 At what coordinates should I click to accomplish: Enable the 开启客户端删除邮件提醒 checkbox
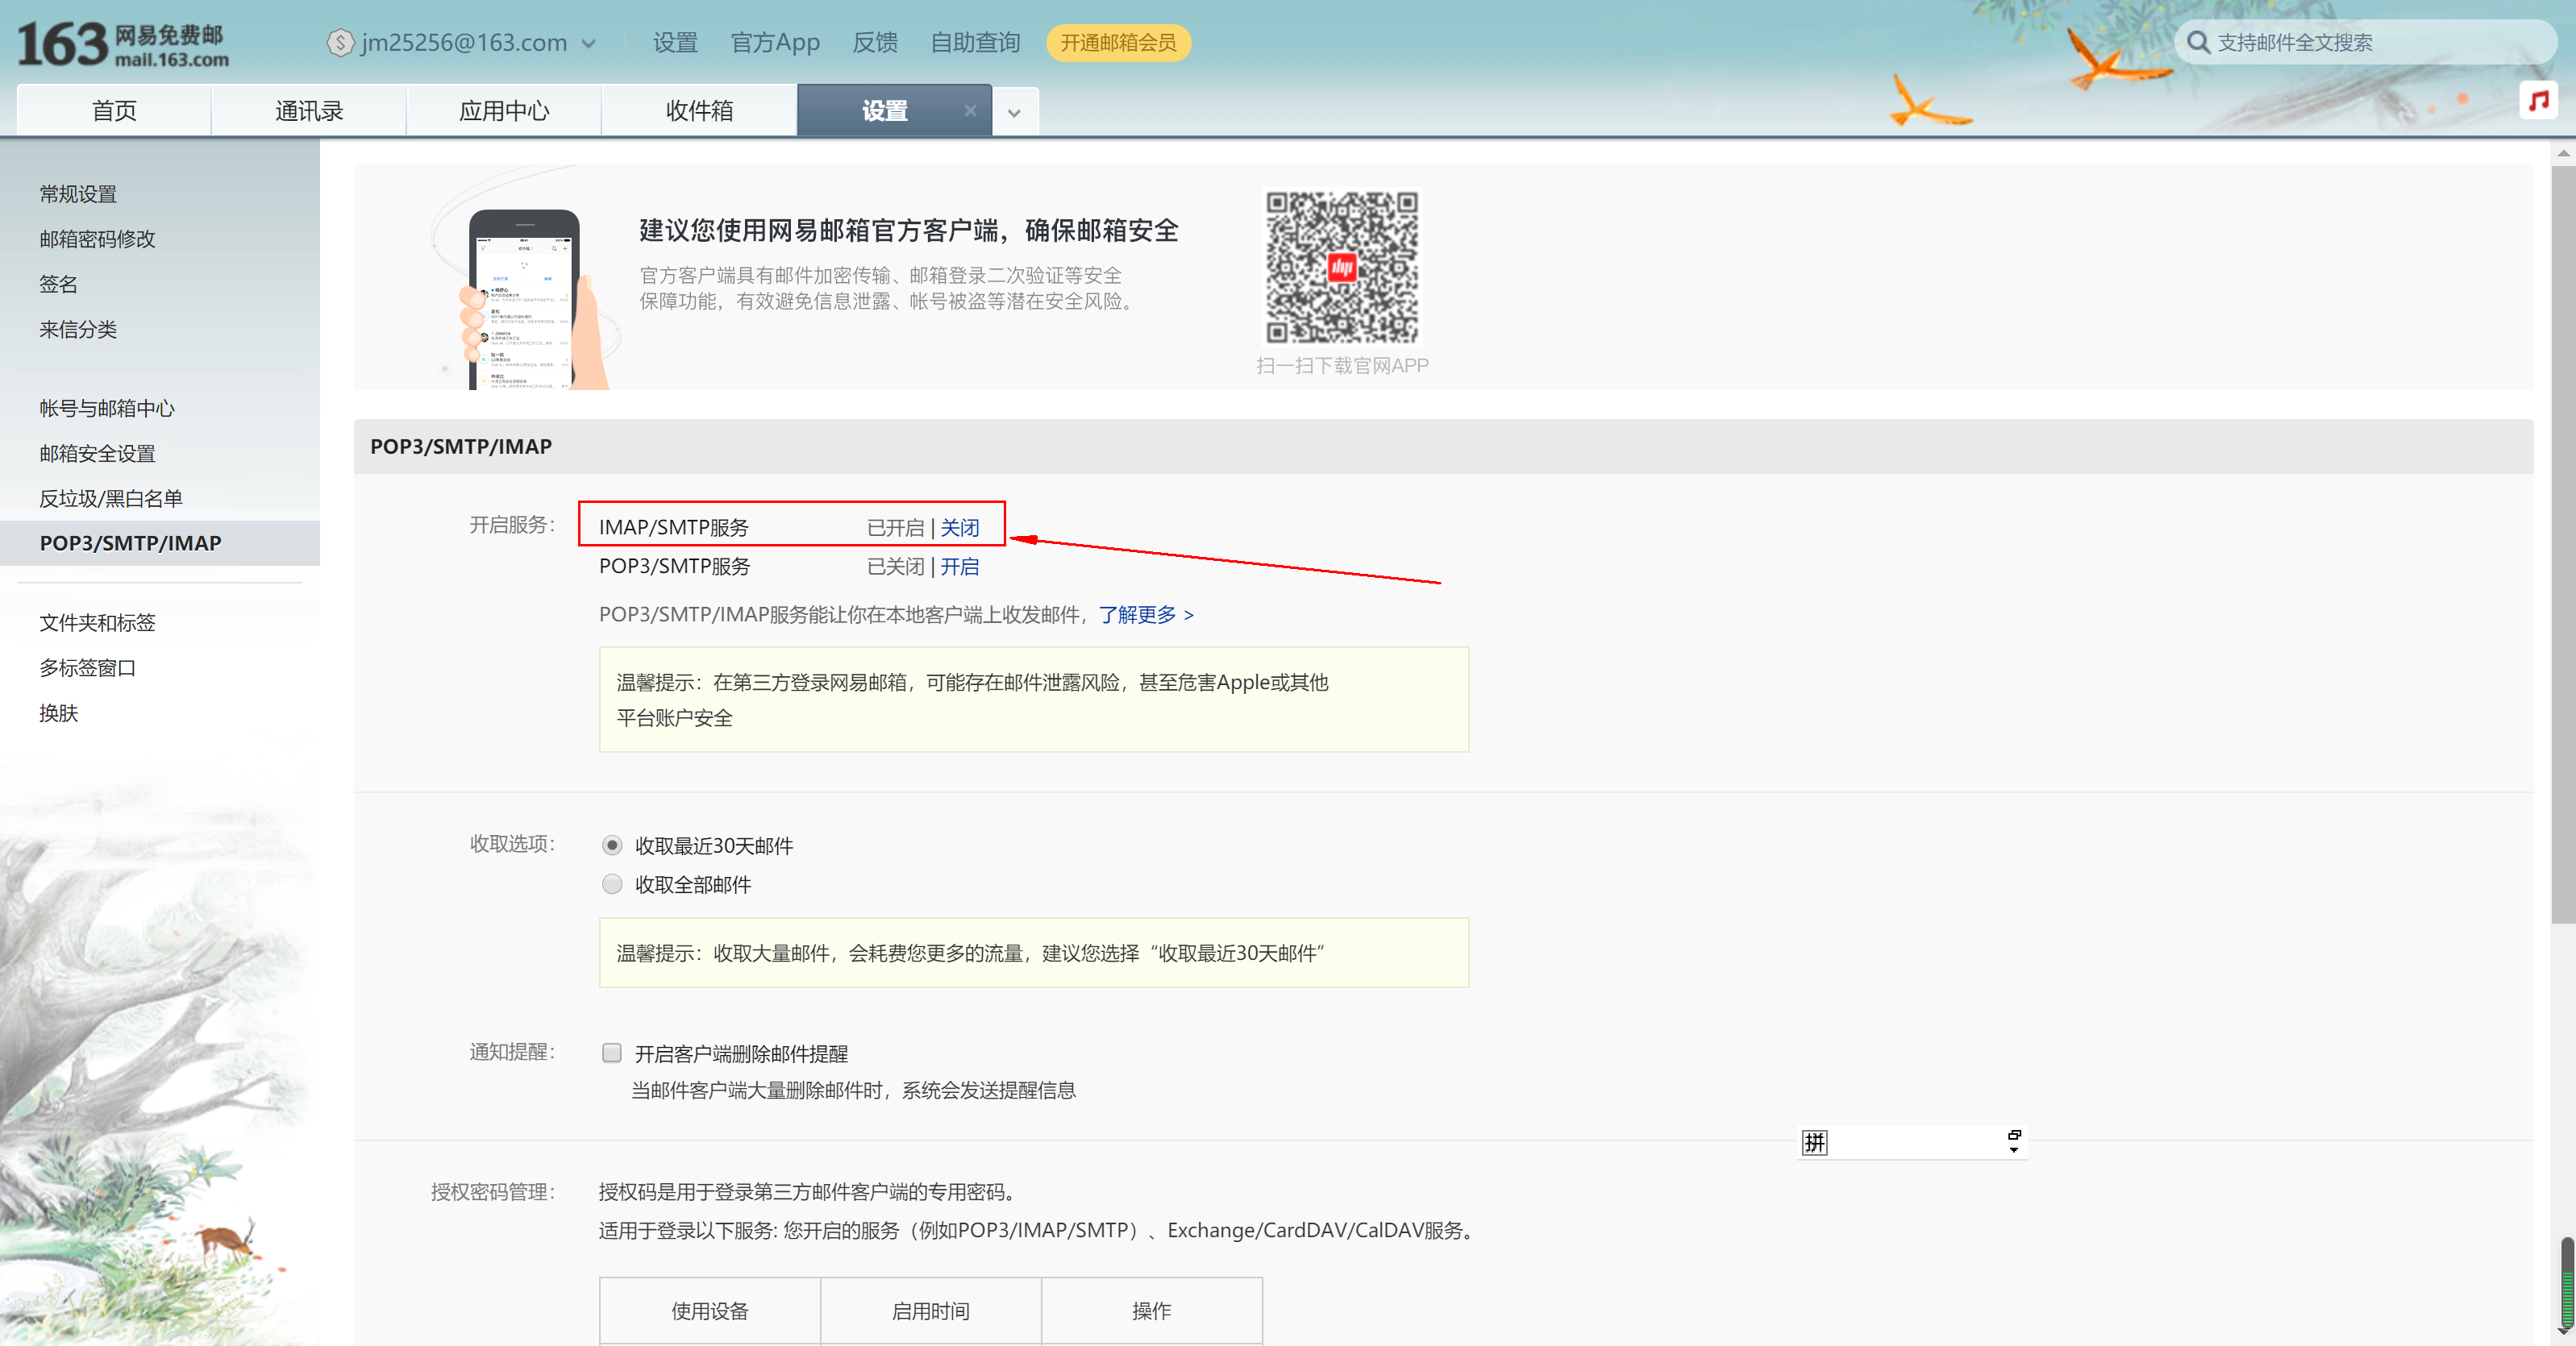click(x=612, y=1053)
